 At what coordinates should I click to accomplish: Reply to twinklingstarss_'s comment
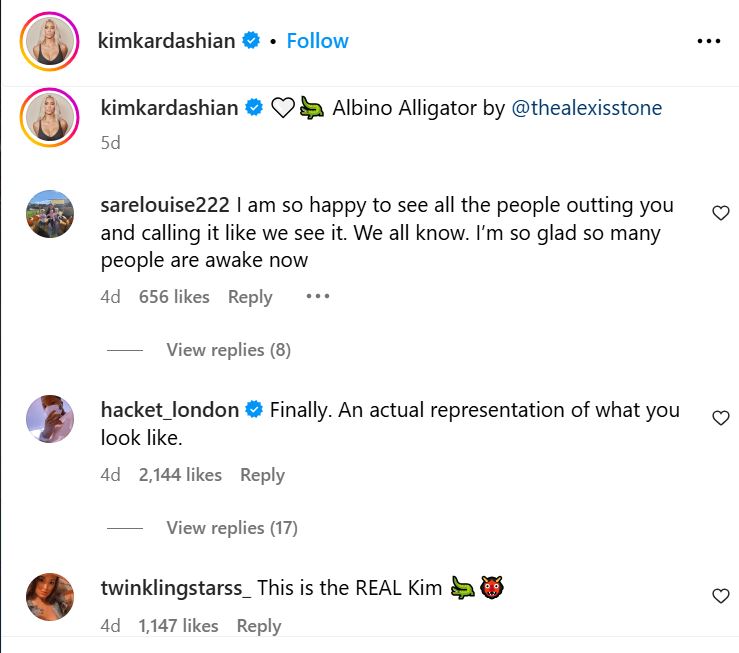pyautogui.click(x=258, y=626)
